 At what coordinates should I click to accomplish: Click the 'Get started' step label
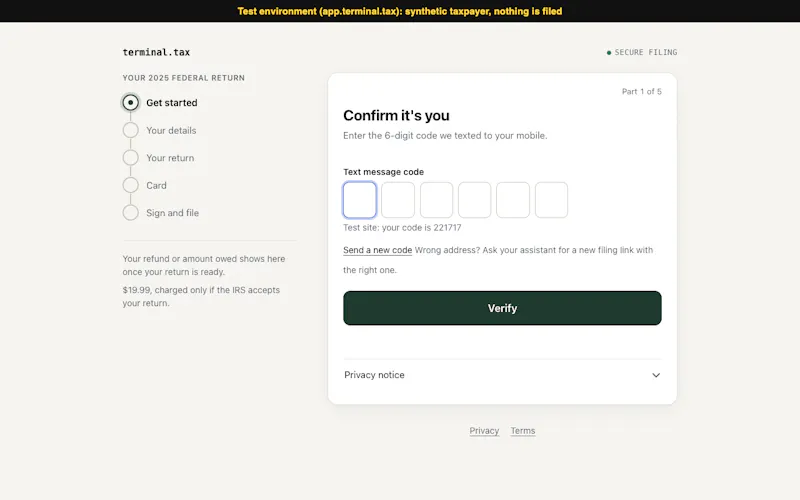coord(172,103)
